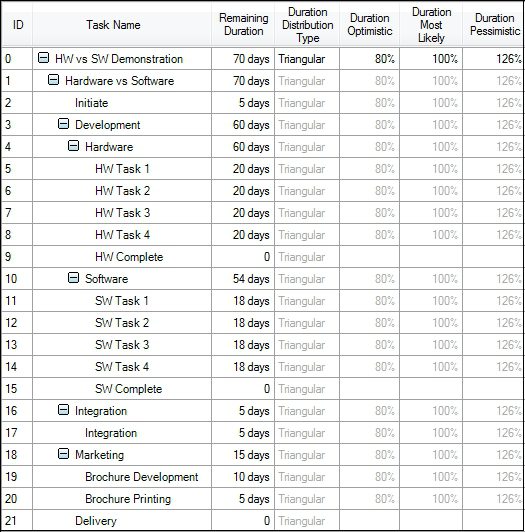Click the Brochure Development task name
The height and width of the screenshot is (532, 525).
142,477
